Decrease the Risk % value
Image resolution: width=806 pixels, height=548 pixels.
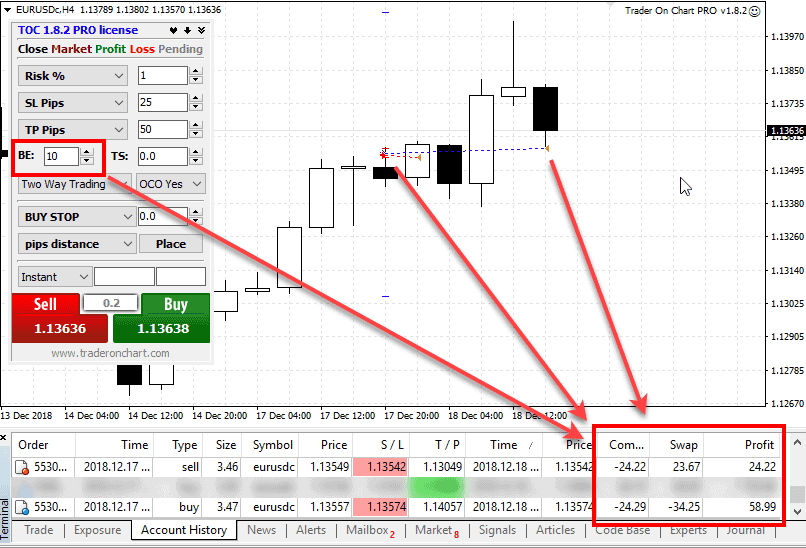click(195, 80)
